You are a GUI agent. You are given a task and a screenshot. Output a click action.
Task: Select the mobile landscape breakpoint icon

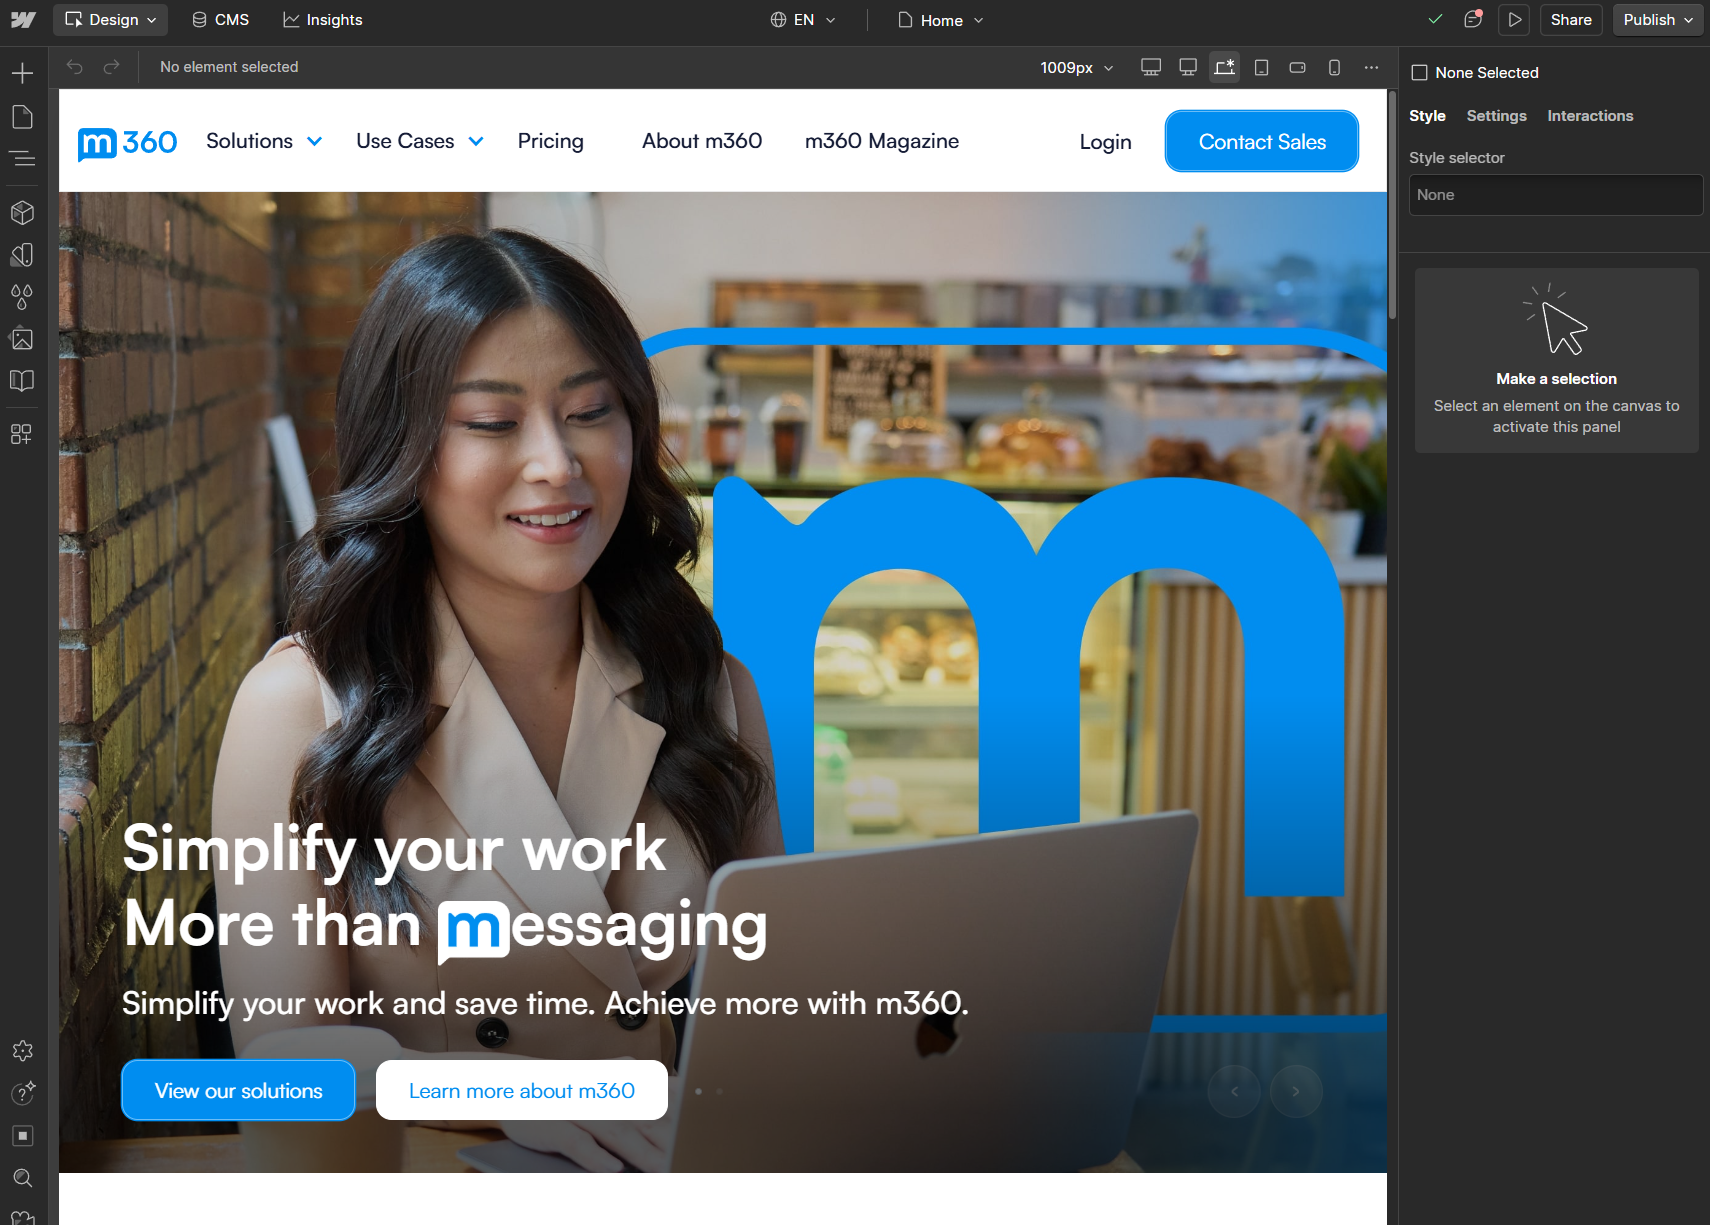1298,67
